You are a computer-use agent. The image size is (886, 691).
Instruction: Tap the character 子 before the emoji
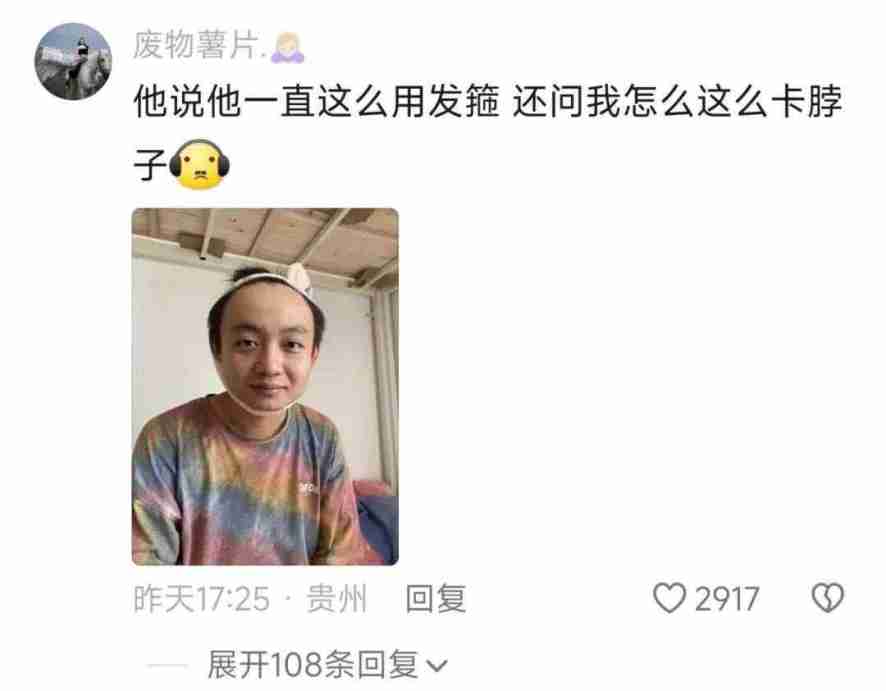[x=150, y=164]
